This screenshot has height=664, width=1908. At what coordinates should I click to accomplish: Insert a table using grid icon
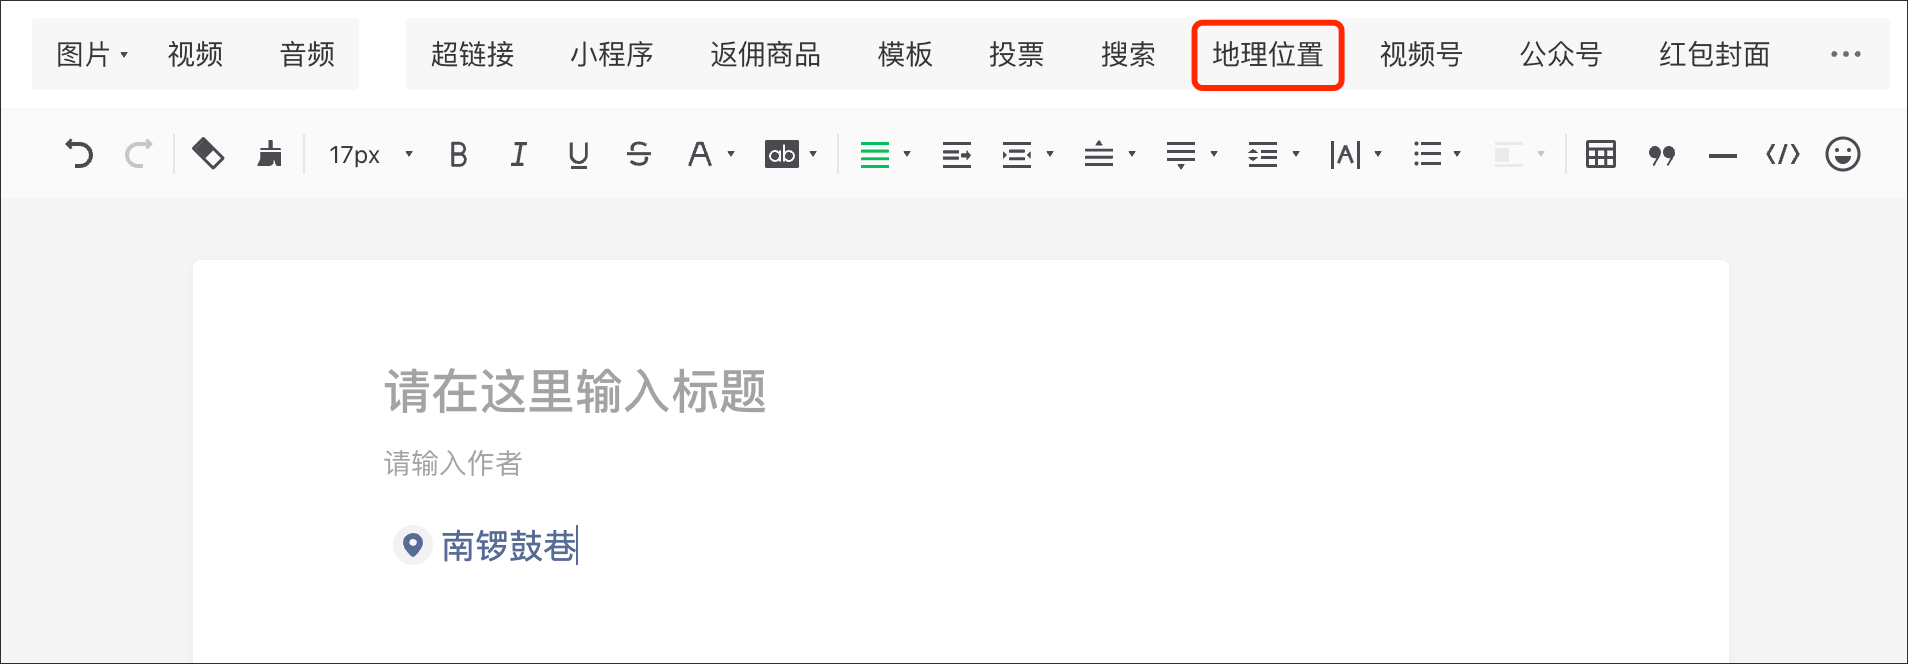(x=1600, y=154)
